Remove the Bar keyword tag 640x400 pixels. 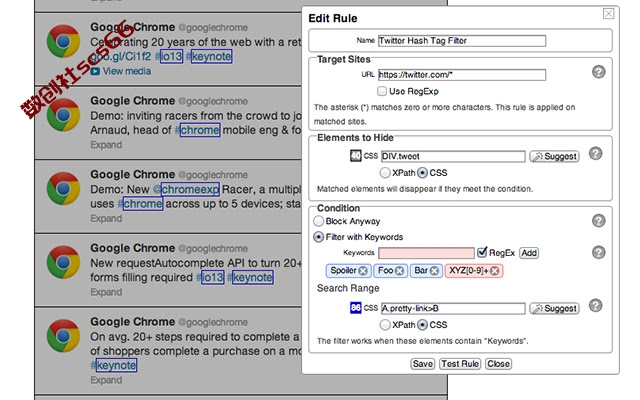434,271
